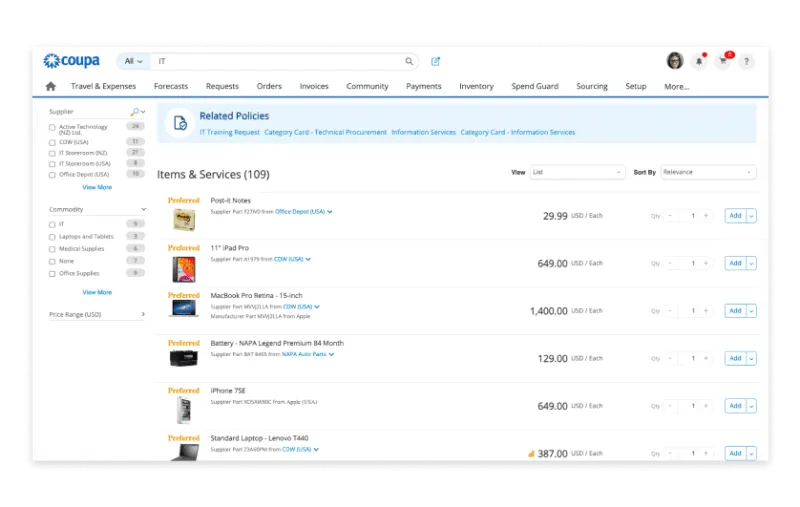Open Add options arrow for iPad Pro
This screenshot has width=800, height=507.
click(x=751, y=263)
